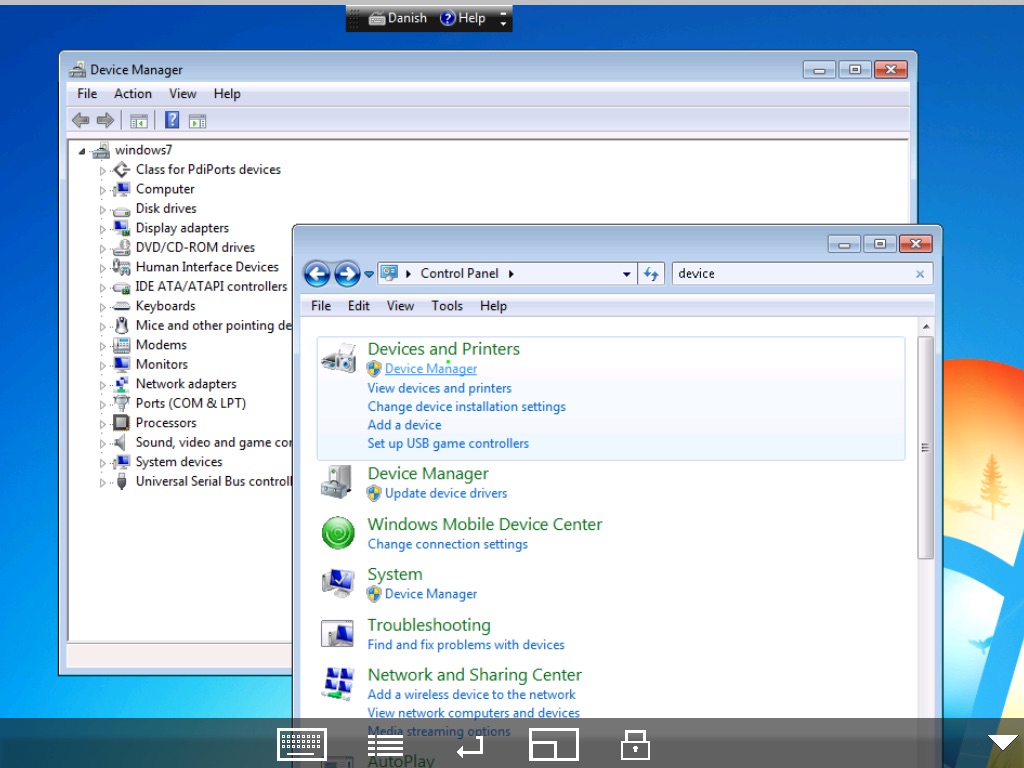Click Add a device link
Screen dimensions: 1024x768
pyautogui.click(x=404, y=424)
